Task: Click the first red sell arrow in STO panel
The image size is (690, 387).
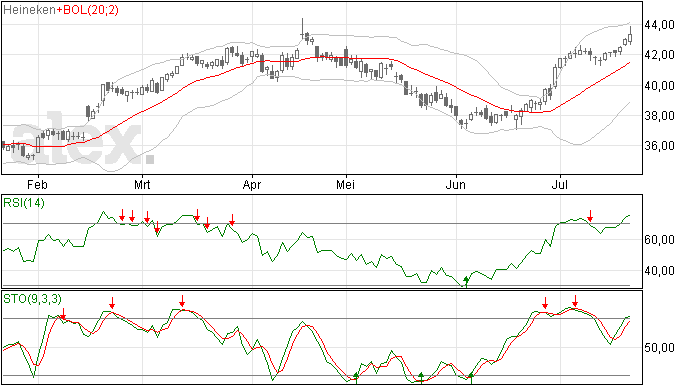Action: 63,313
